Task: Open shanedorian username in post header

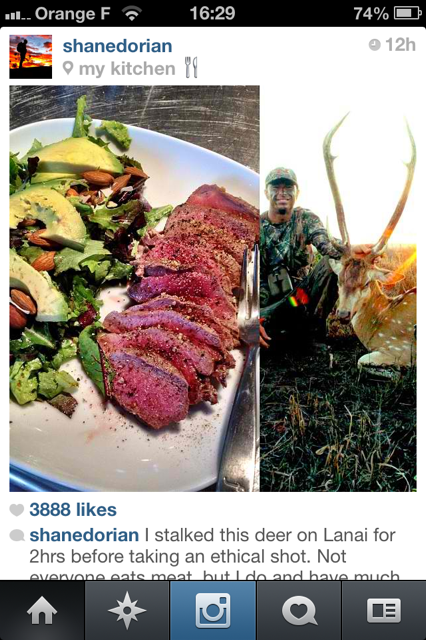Action: point(117,46)
